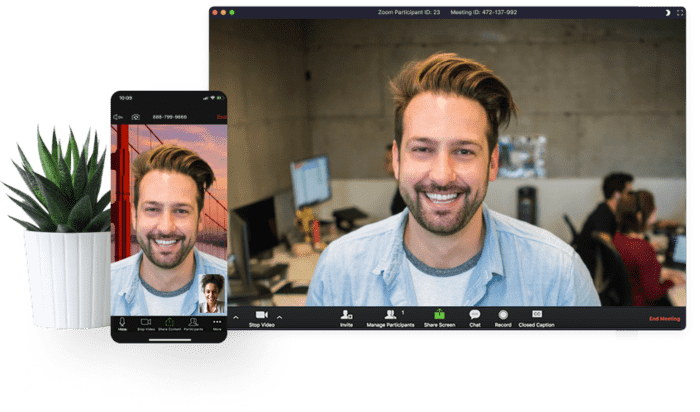Viewport: 700px width, 412px height.
Task: Invite people using desktop Invite icon
Action: coord(346,319)
